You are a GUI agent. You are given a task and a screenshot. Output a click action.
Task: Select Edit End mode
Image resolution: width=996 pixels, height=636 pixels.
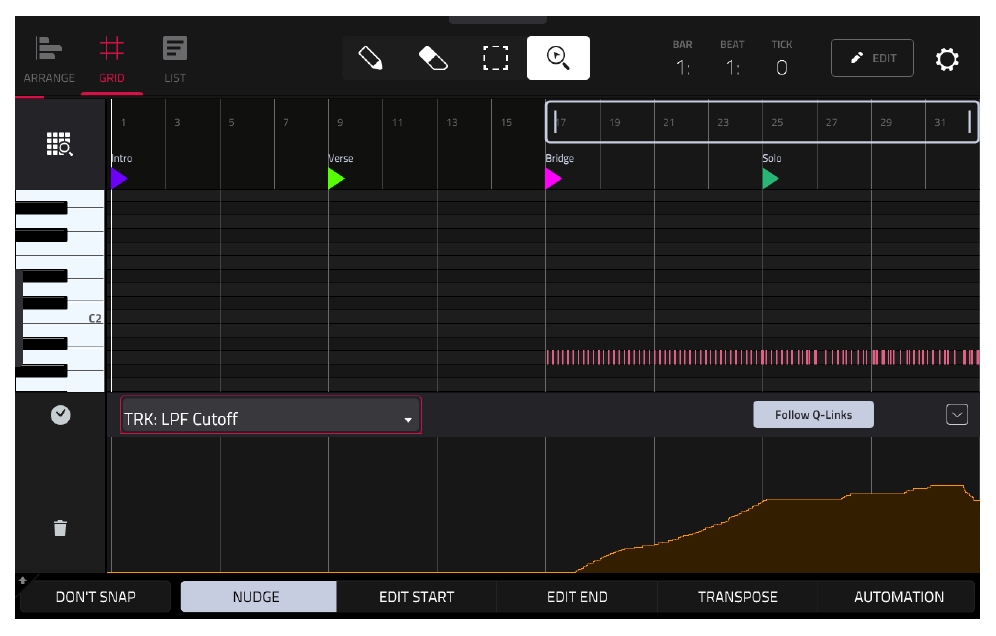(577, 597)
